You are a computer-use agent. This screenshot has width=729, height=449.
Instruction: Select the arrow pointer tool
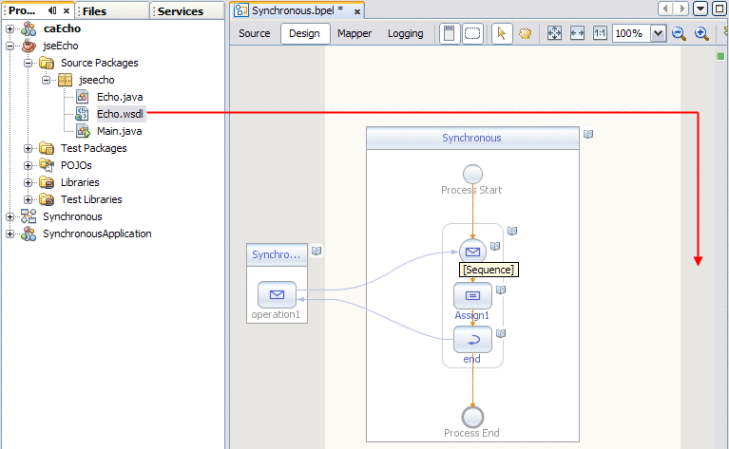501,33
